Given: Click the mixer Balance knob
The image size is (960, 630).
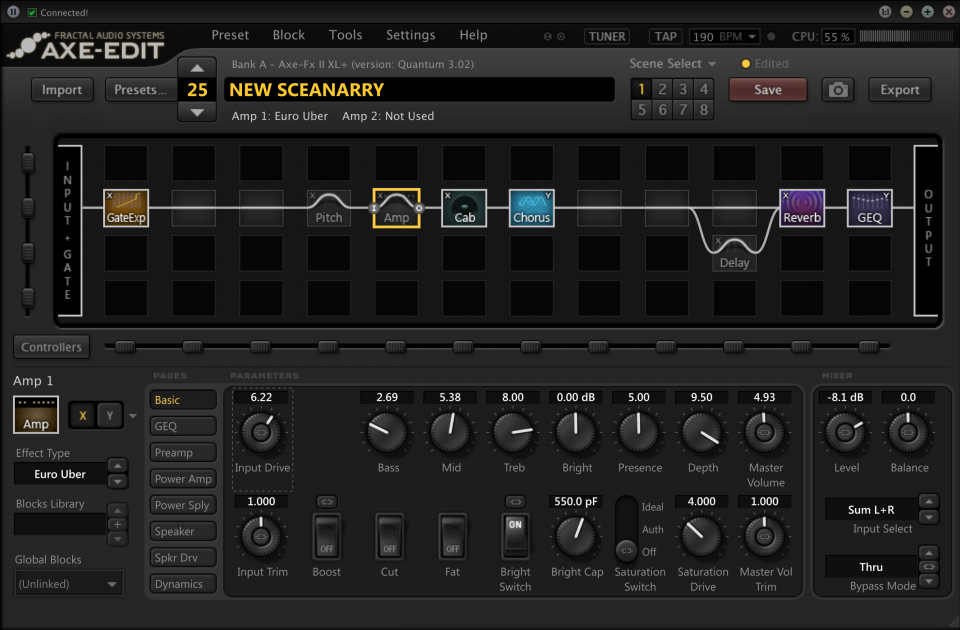Looking at the screenshot, I should click(x=908, y=432).
